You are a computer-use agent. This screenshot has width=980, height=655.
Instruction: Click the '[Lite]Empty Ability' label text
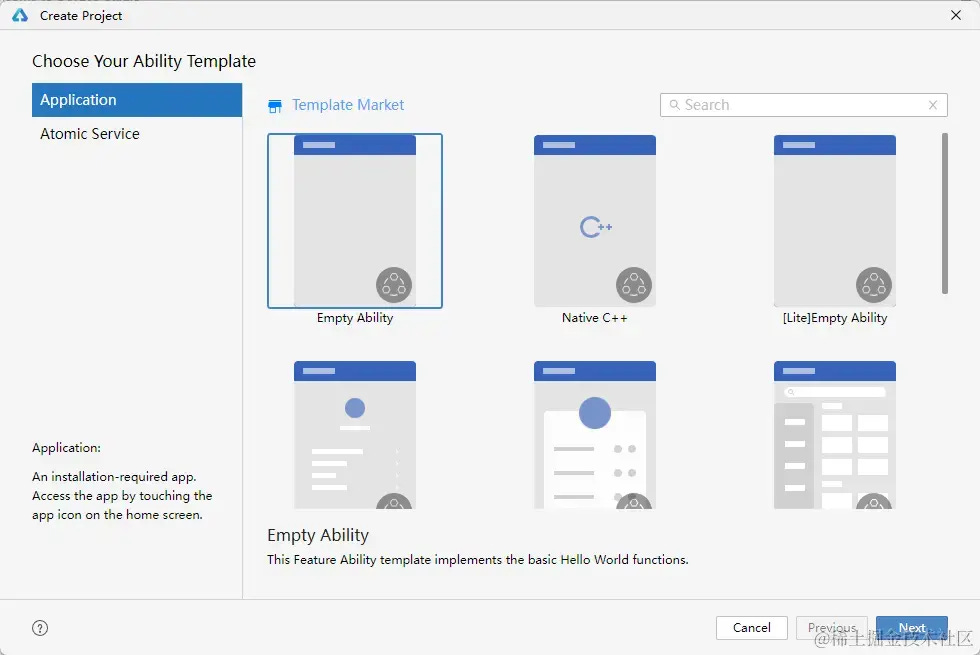tap(834, 318)
